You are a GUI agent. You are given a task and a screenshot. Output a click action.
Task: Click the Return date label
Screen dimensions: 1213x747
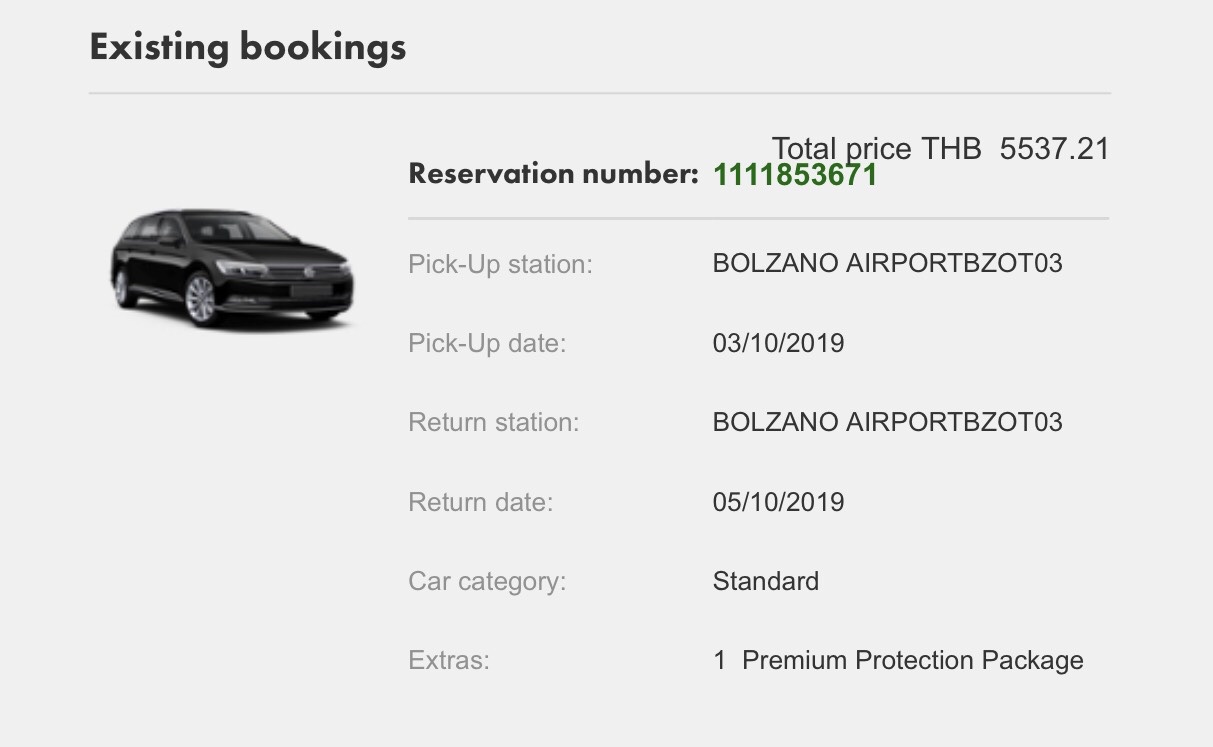(480, 501)
